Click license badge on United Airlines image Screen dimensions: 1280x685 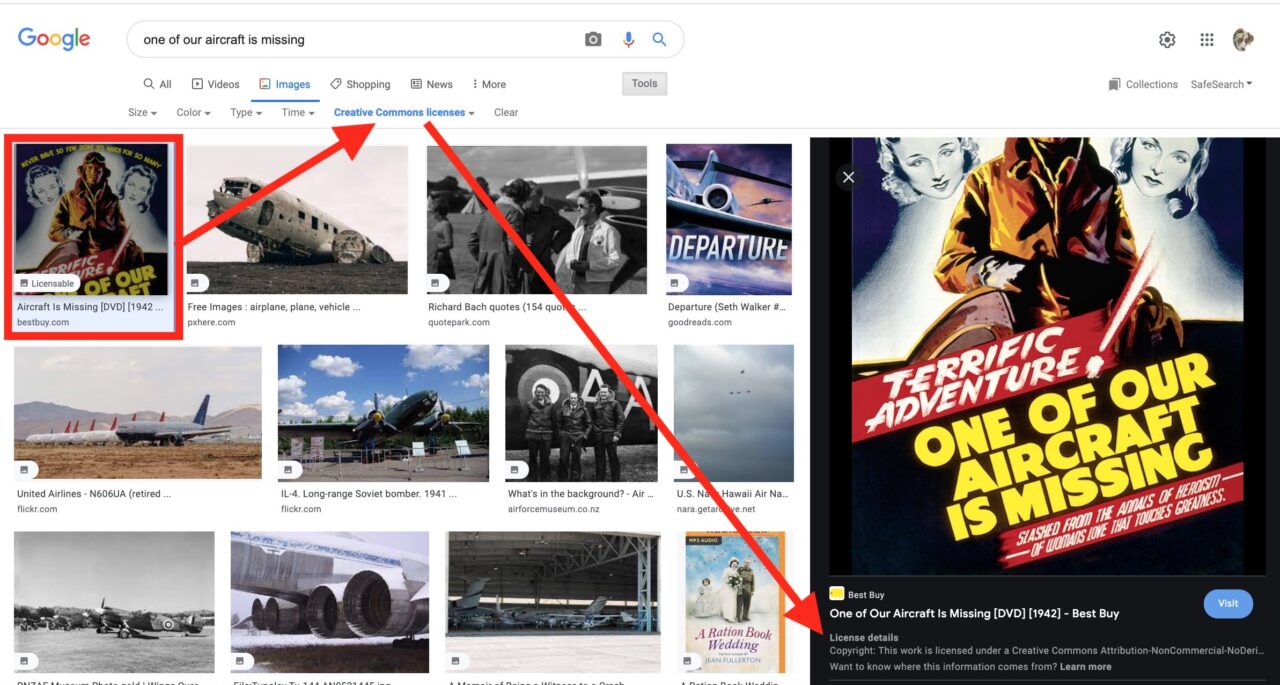(26, 469)
